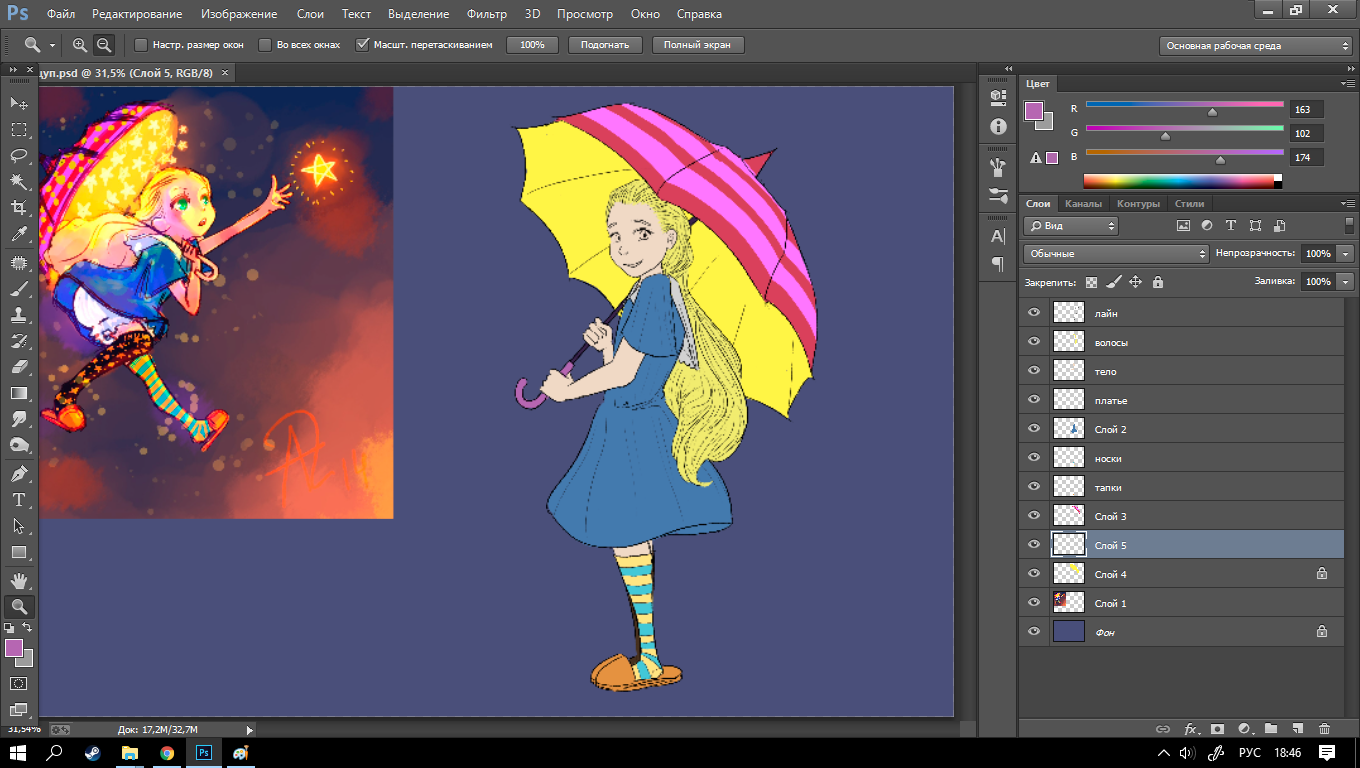Open the Color panel flyout menu
1360x768 pixels.
tap(1349, 84)
